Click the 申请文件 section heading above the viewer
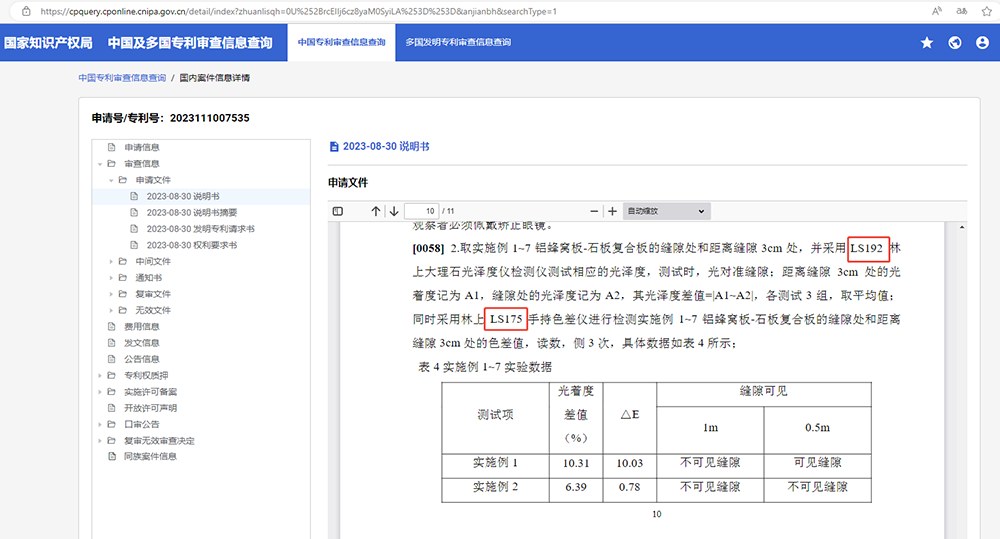Screen dimensions: 1000x539 pyautogui.click(x=348, y=182)
